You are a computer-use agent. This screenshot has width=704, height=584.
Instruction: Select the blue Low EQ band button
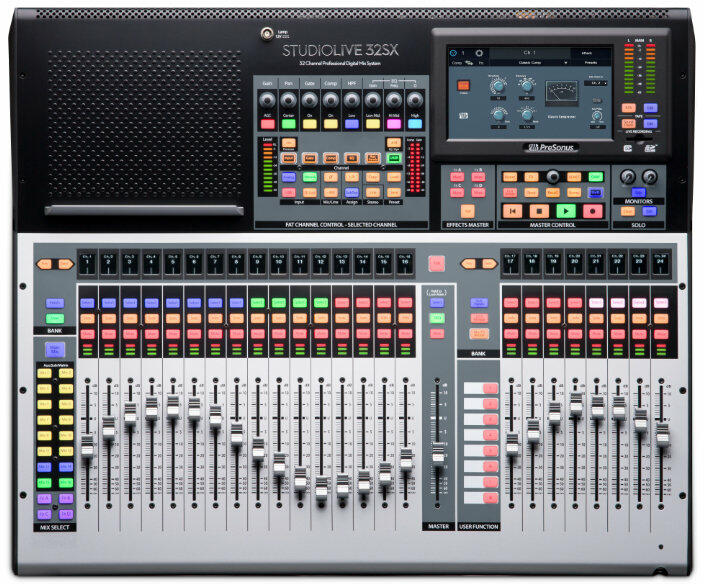pos(352,124)
